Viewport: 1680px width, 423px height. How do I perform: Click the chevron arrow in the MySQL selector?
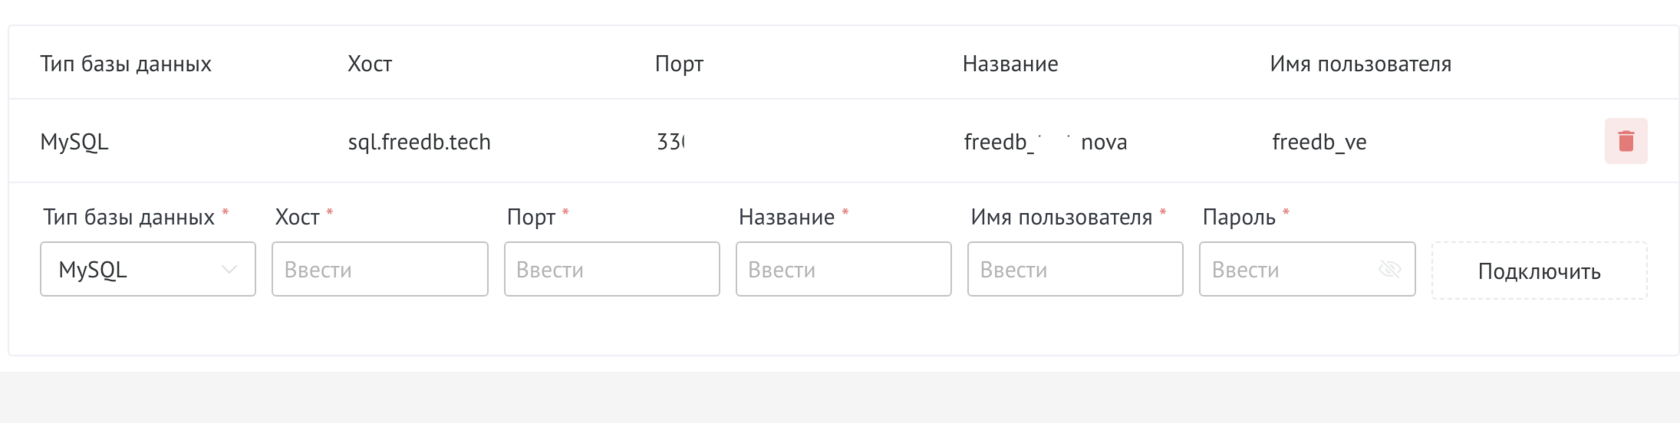tap(229, 269)
